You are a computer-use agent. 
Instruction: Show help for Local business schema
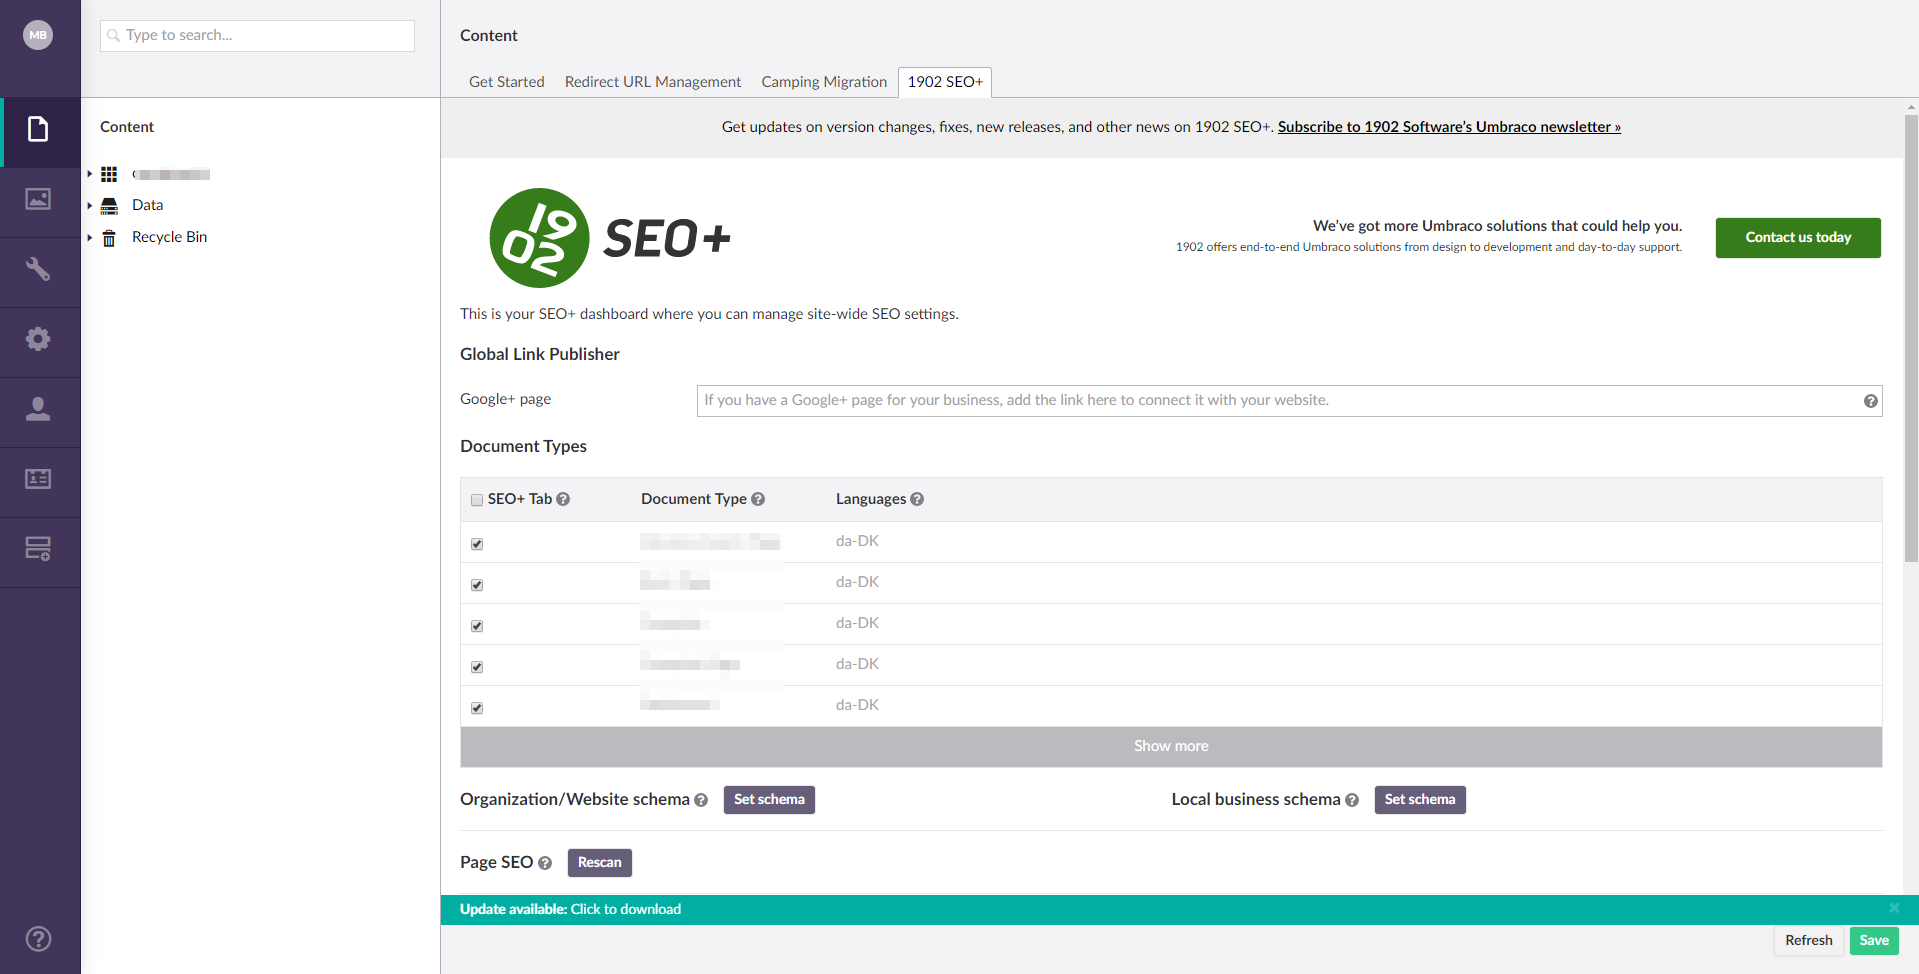[x=1352, y=800]
